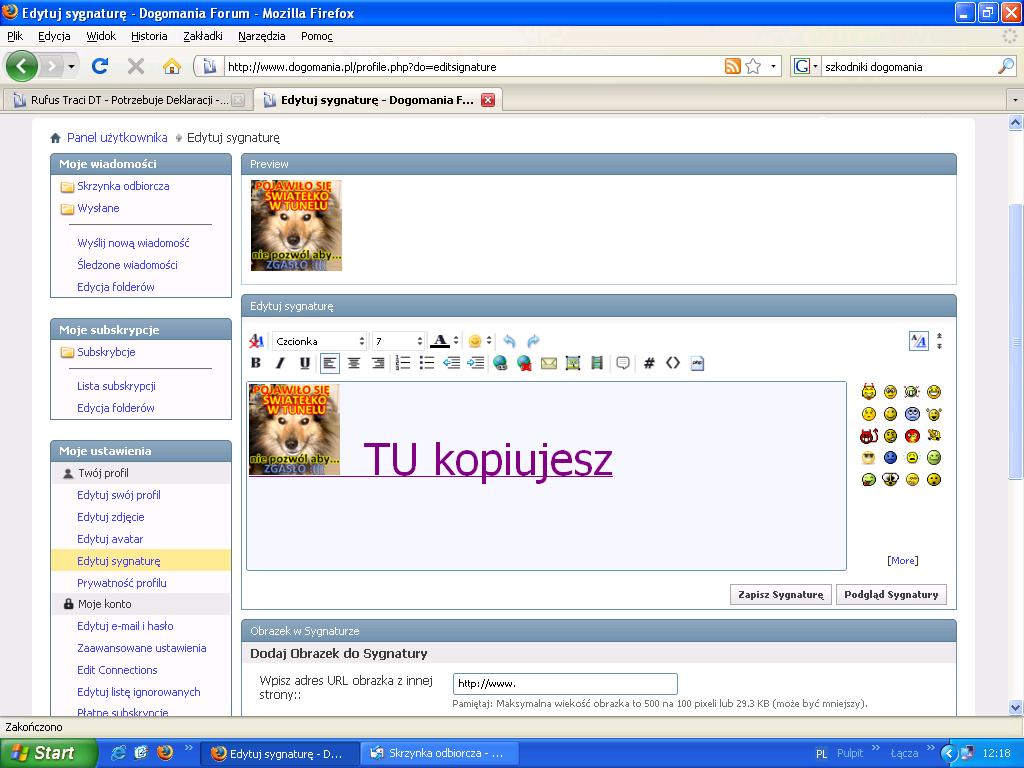
Task: Open the Edytuj avatar link
Action: coord(110,539)
